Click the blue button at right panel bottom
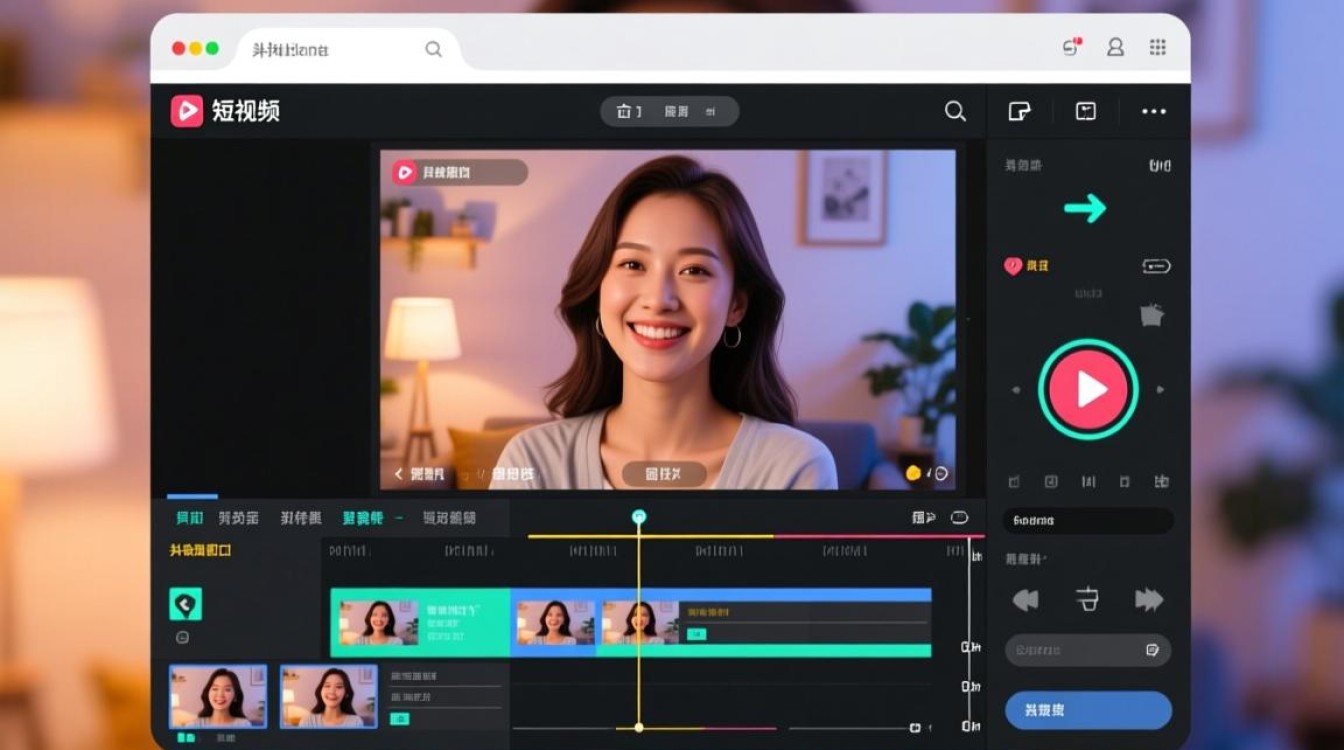Image resolution: width=1344 pixels, height=750 pixels. (1088, 710)
